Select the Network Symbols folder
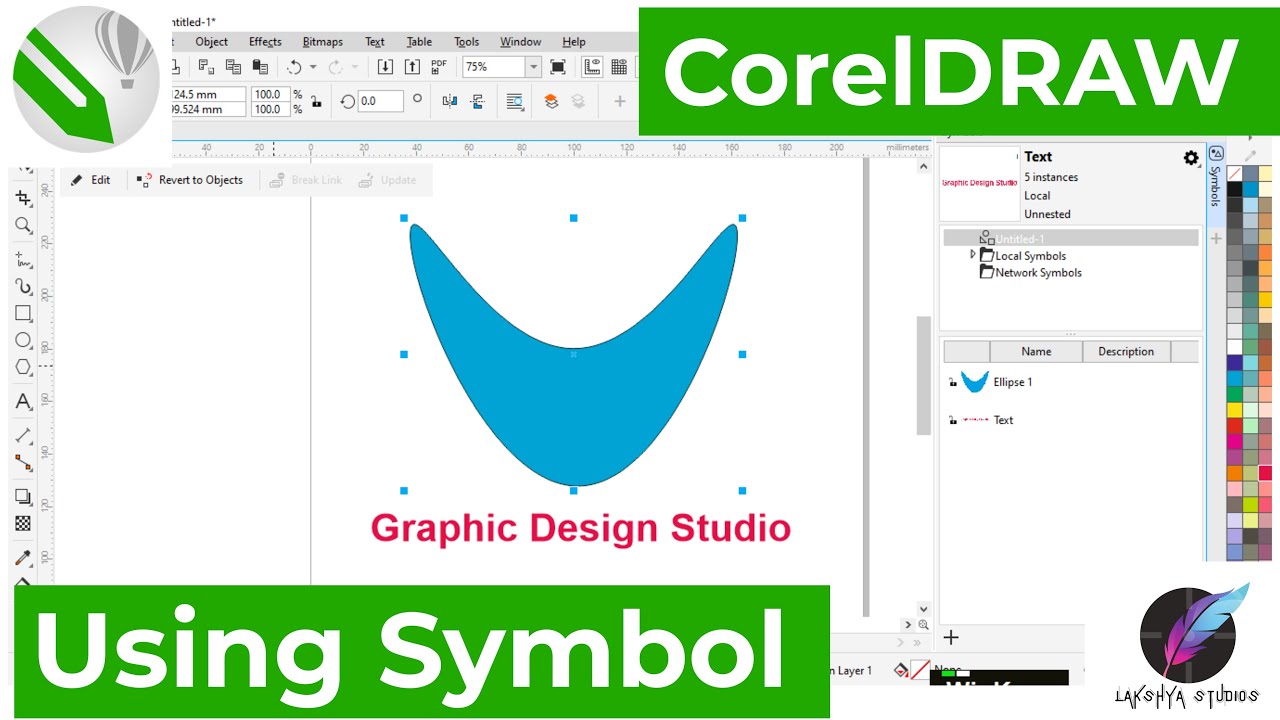The width and height of the screenshot is (1280, 720). click(1030, 272)
